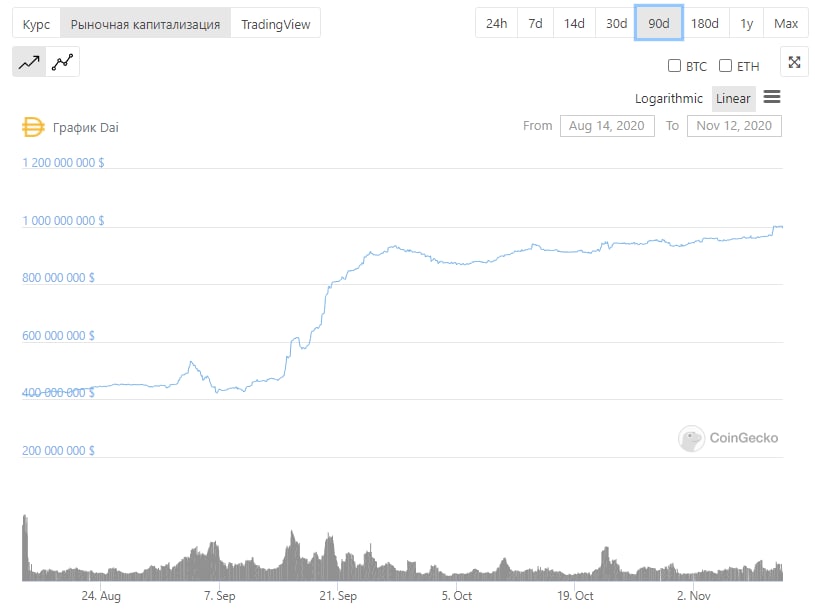
Task: Set chart range to 7d
Action: click(535, 23)
